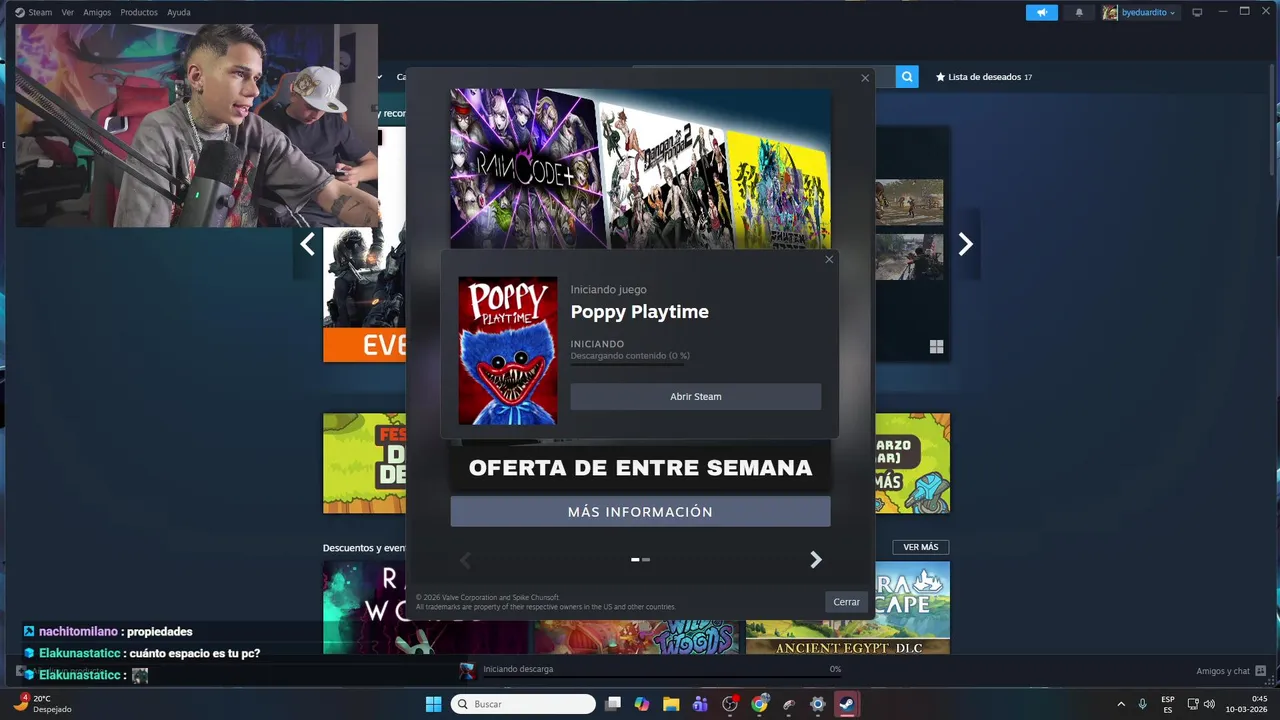The width and height of the screenshot is (1280, 720).
Task: Expand the byeduardito account dropdown
Action: [1140, 12]
